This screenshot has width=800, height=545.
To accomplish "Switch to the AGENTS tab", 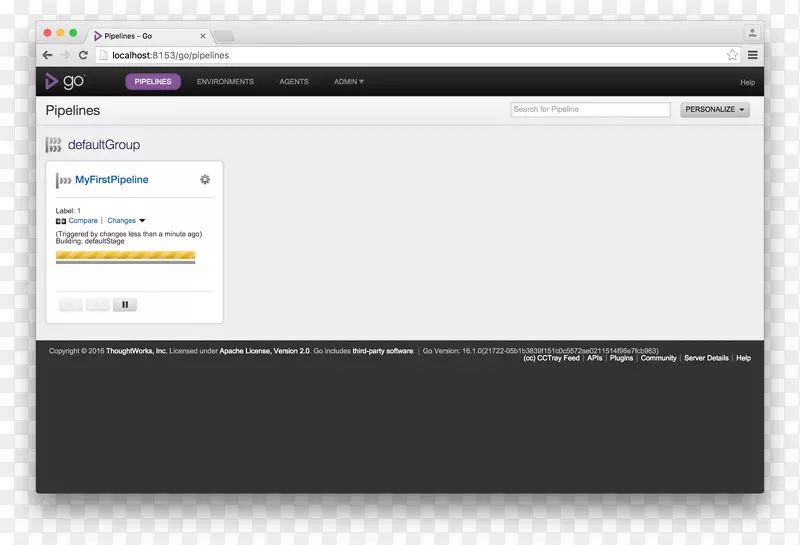I will click(x=294, y=82).
